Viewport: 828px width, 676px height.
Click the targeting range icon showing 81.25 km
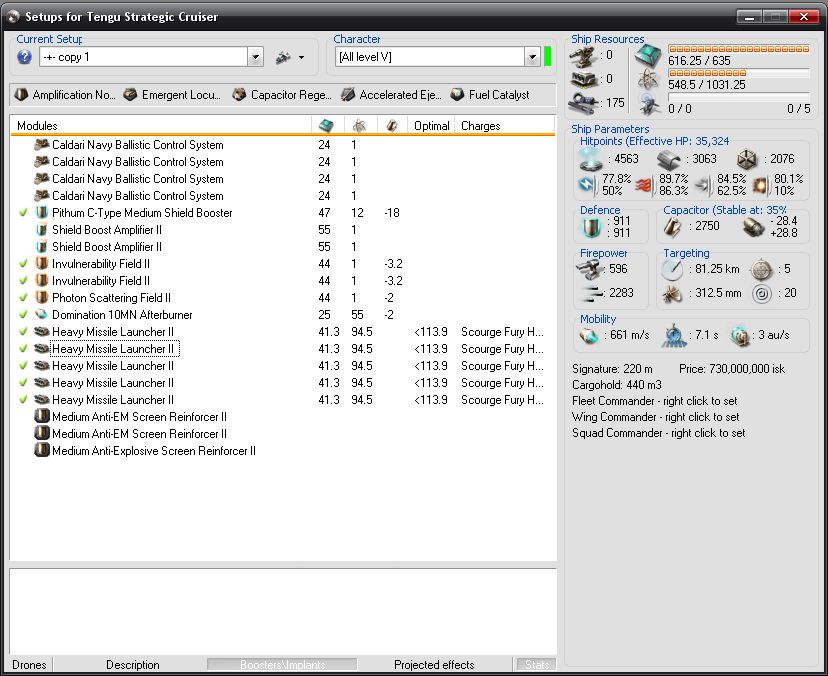pyautogui.click(x=673, y=270)
